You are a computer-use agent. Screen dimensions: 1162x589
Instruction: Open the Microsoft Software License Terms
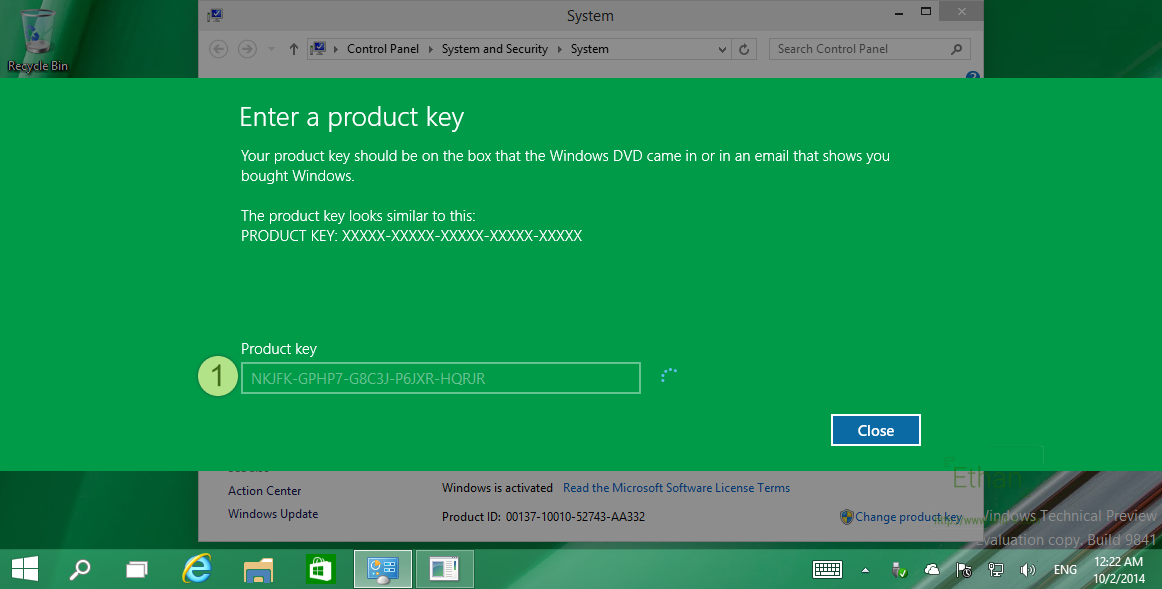(676, 487)
